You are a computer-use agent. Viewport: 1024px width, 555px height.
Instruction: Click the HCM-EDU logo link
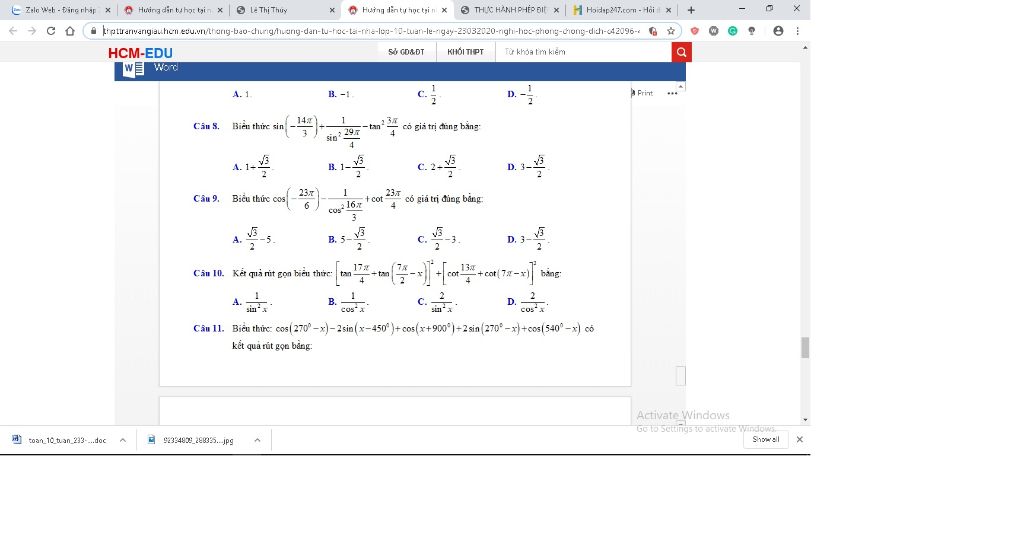[x=140, y=53]
